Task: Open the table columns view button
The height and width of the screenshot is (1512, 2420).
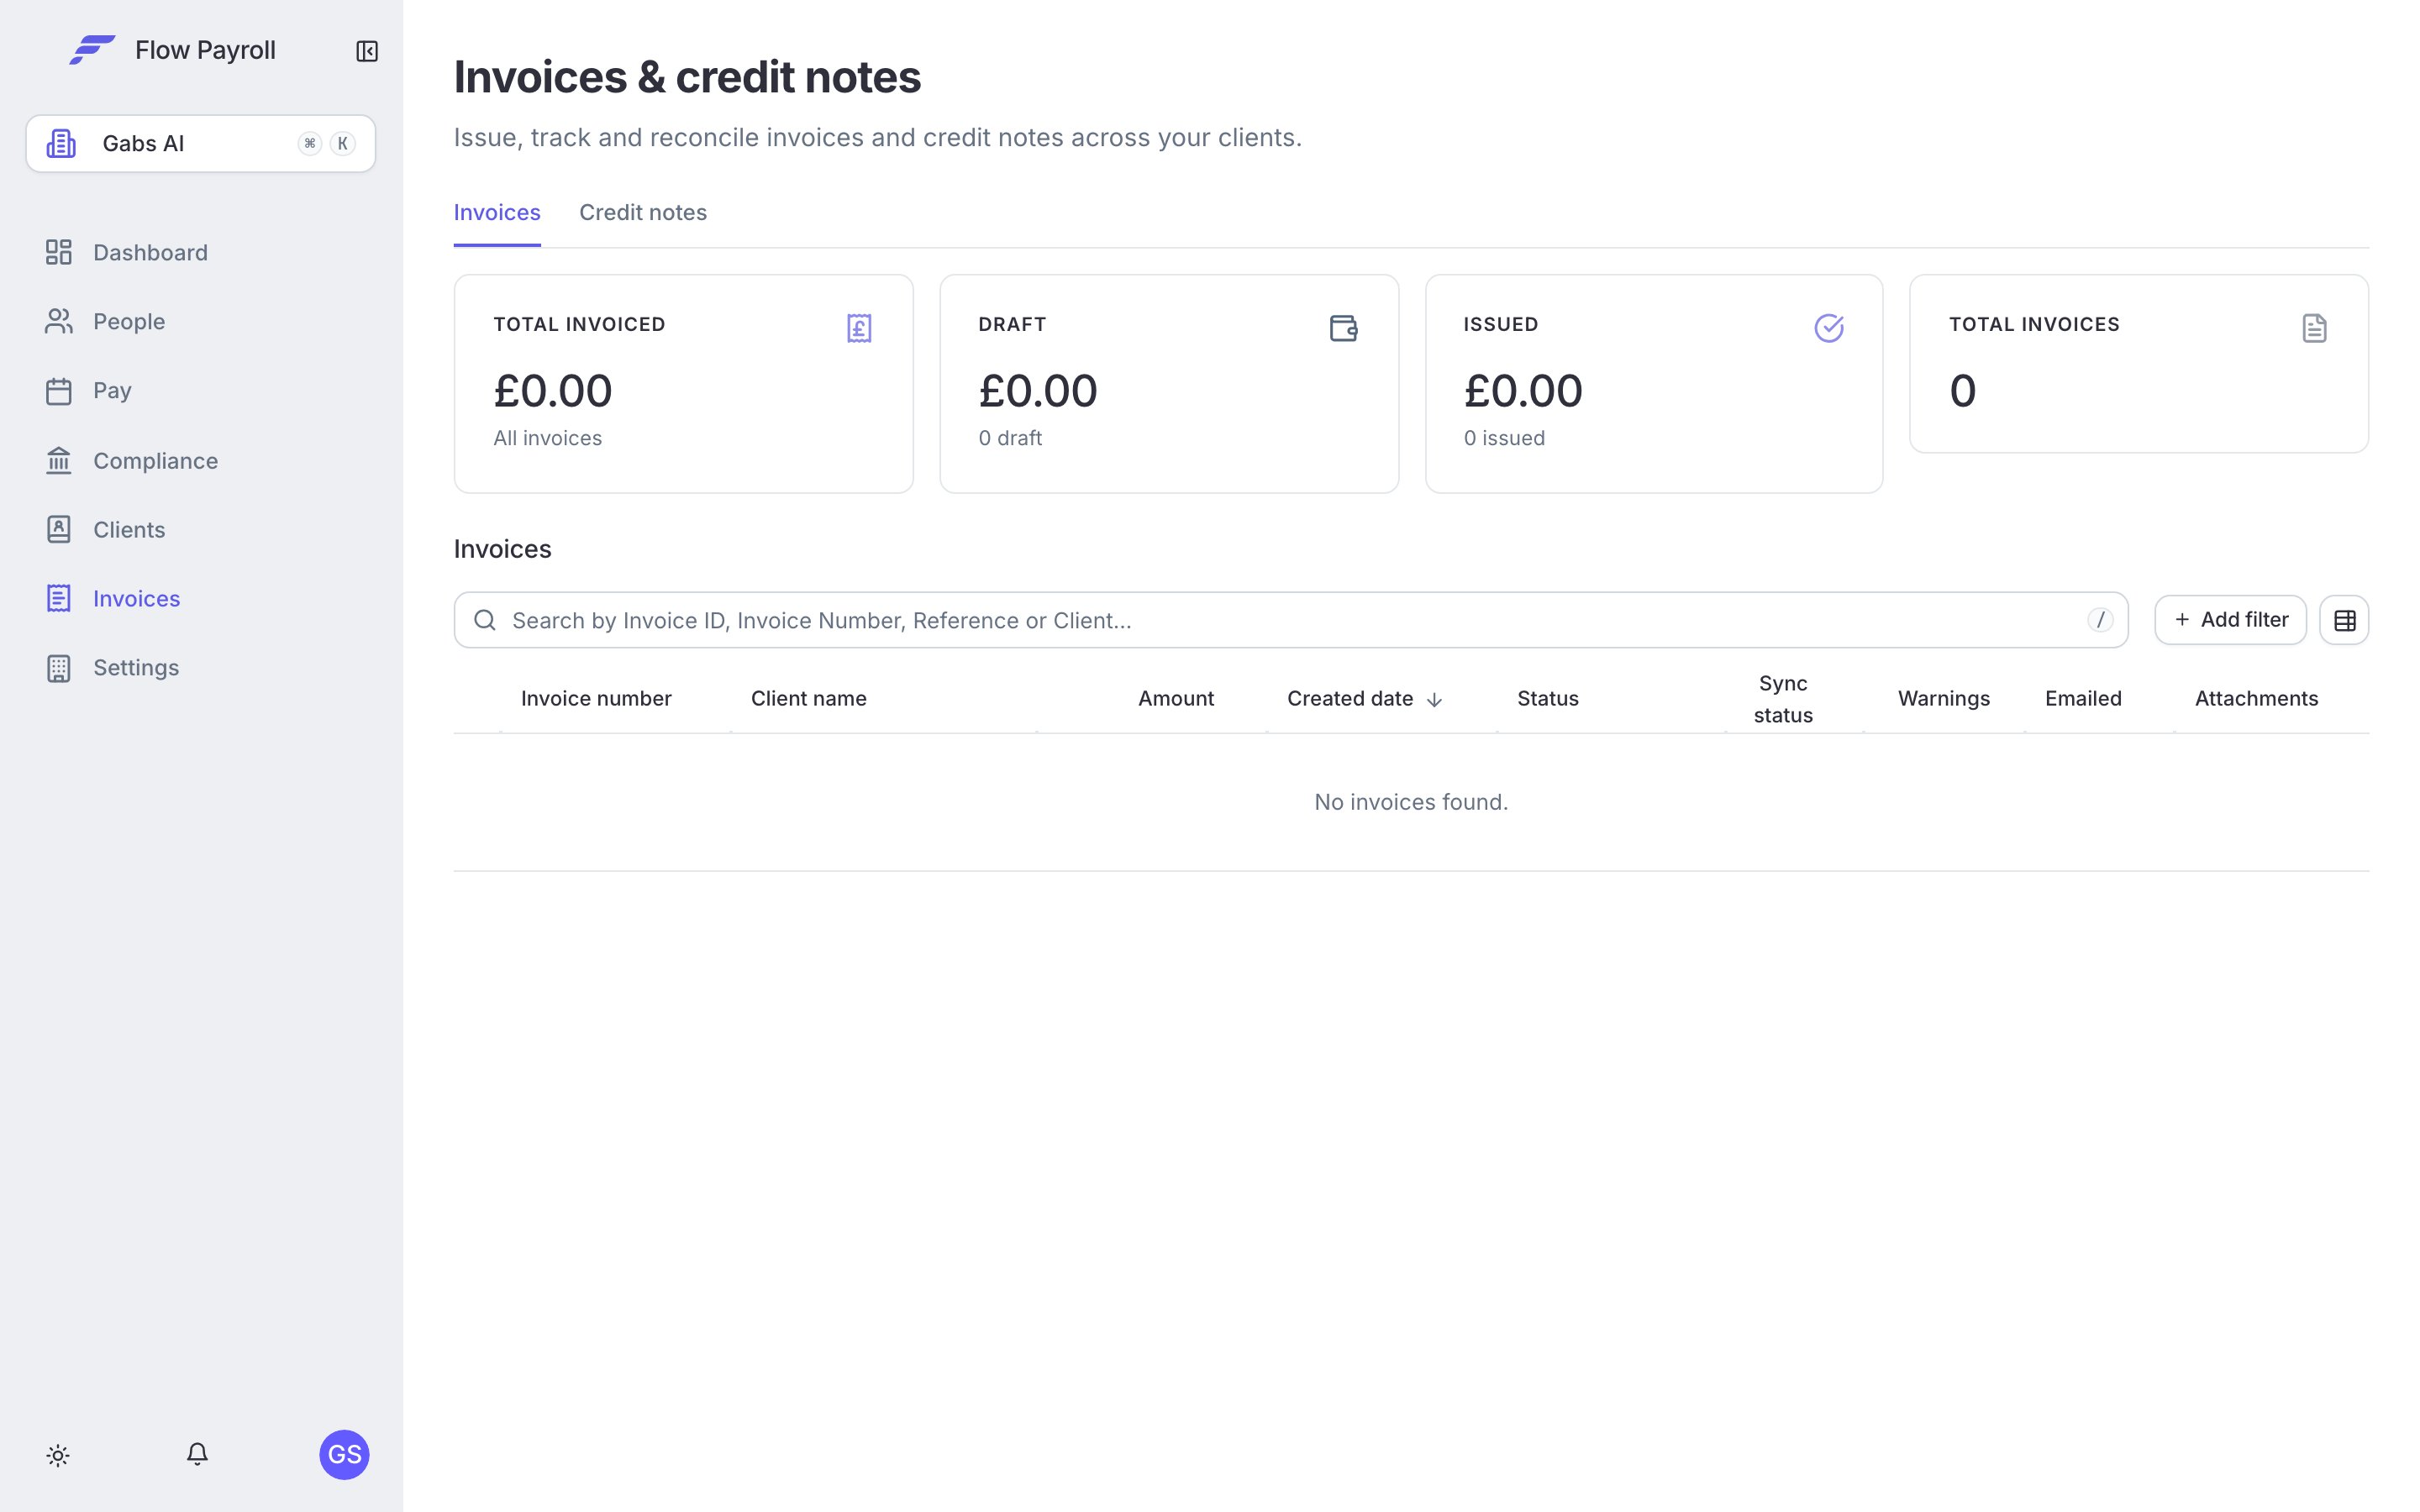Action: click(2344, 621)
